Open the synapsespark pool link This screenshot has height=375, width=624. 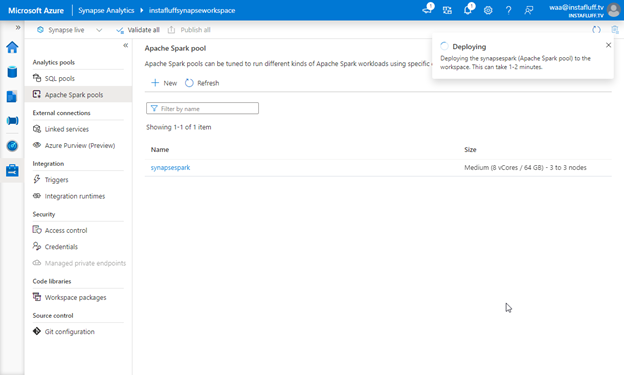click(x=170, y=168)
